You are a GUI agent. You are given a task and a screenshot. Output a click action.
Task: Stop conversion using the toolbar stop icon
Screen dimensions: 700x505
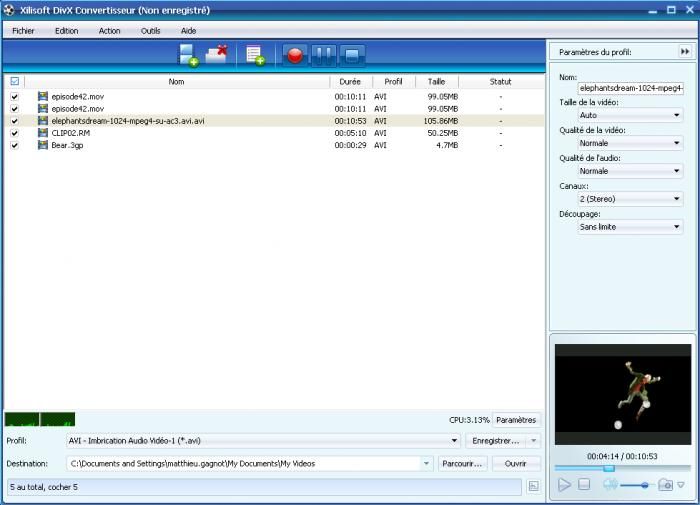click(352, 56)
